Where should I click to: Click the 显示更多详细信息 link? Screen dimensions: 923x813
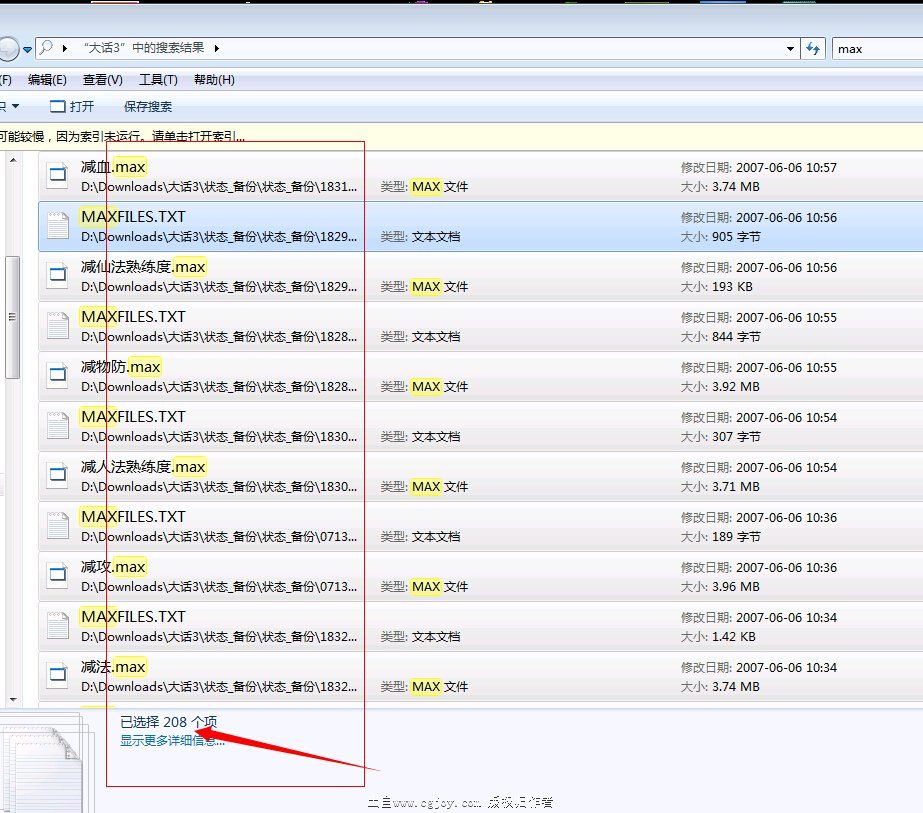coord(172,741)
